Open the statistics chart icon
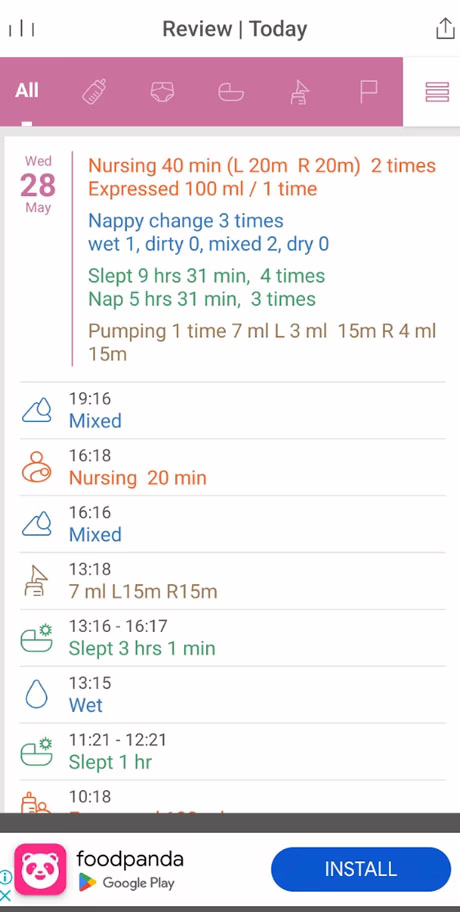 [22, 28]
